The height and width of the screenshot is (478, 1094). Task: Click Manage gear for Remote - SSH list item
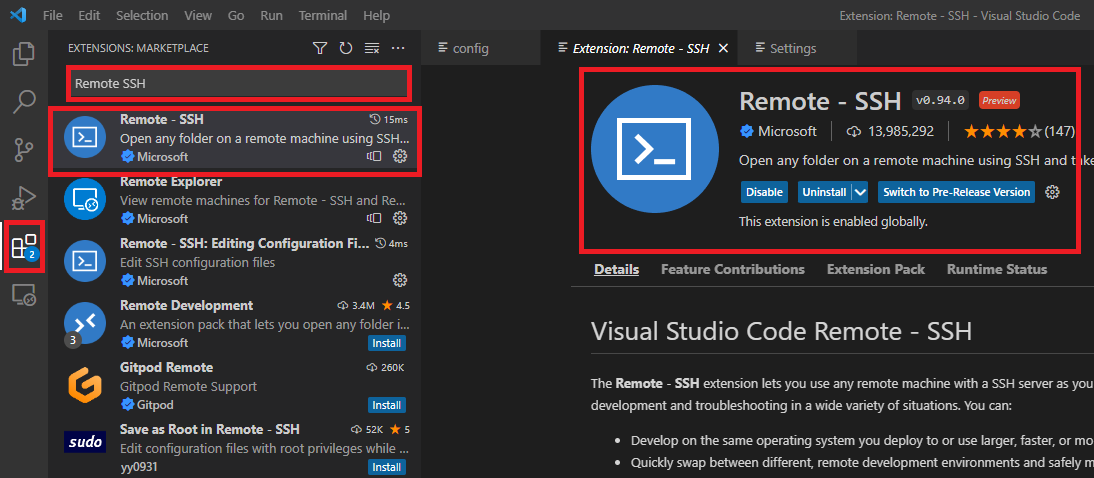pos(400,156)
